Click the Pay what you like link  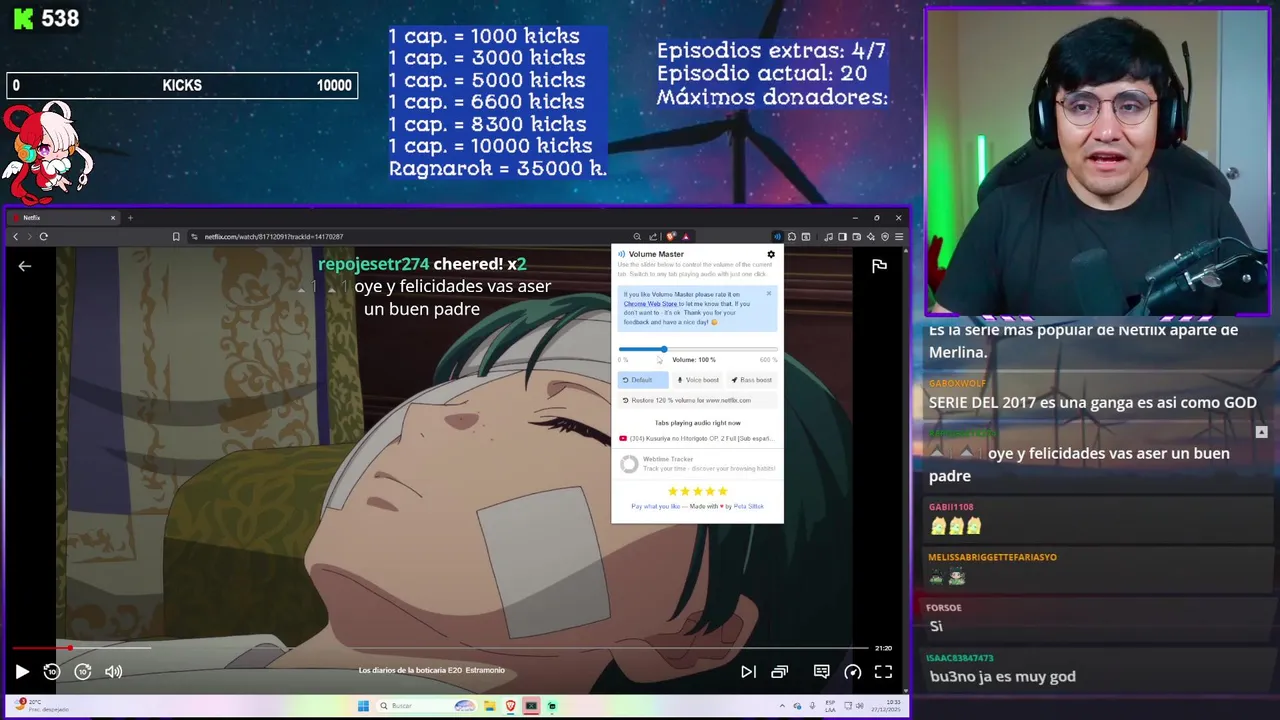coord(655,506)
